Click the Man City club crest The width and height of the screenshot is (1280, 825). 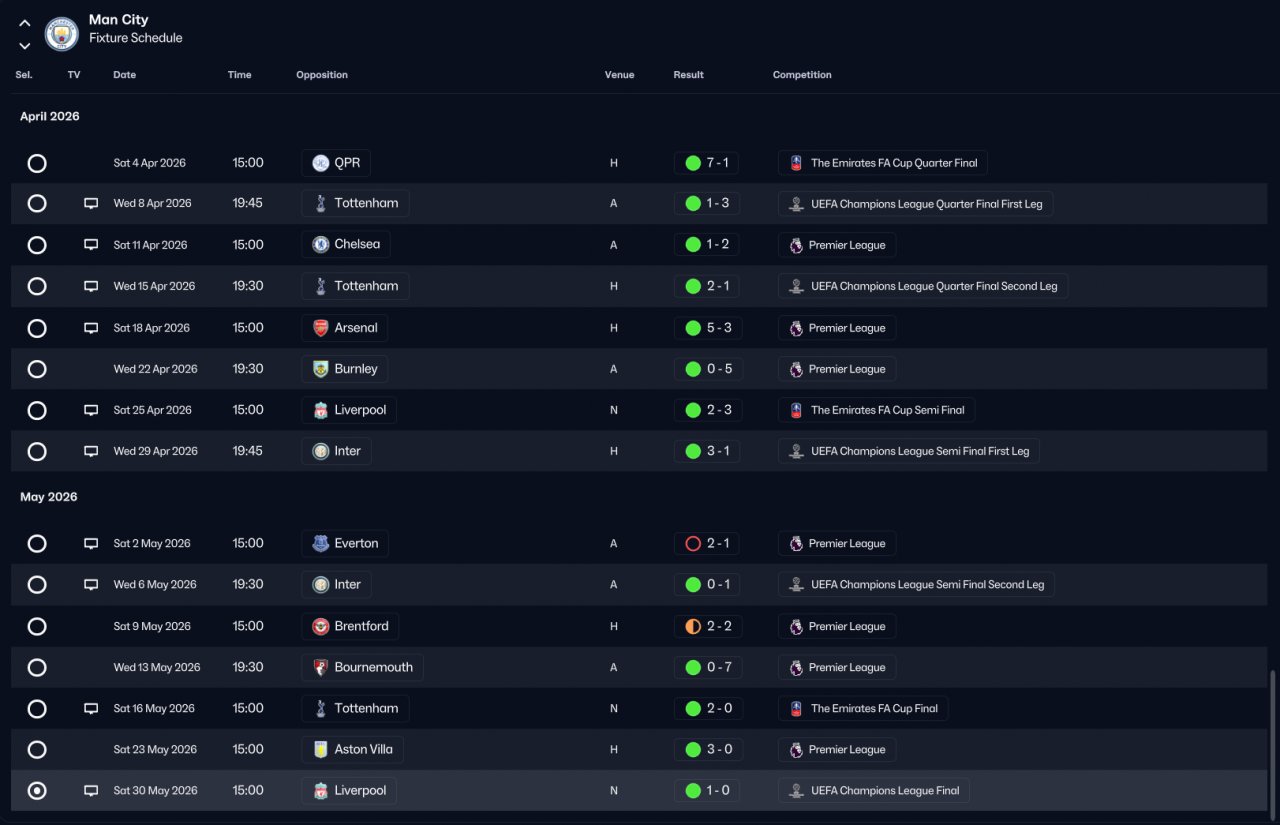coord(62,34)
